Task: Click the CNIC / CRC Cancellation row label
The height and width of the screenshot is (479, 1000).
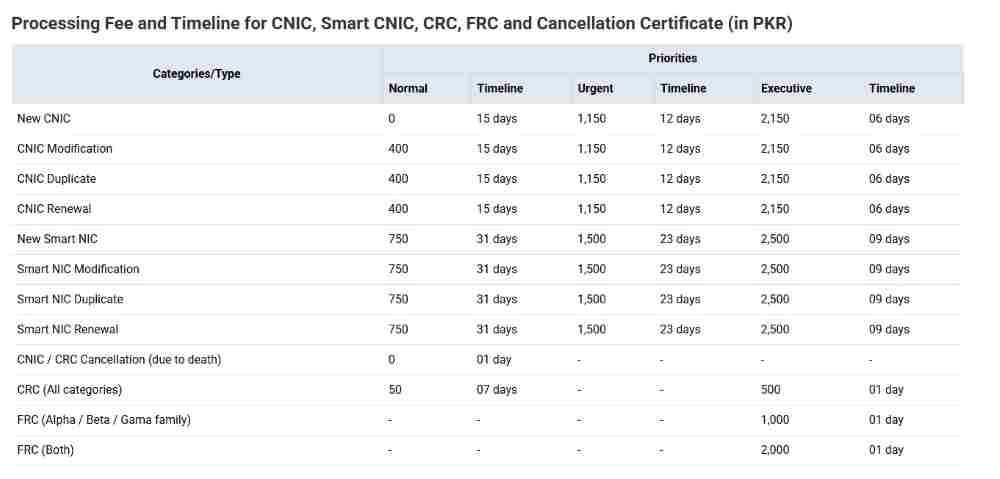Action: (119, 359)
